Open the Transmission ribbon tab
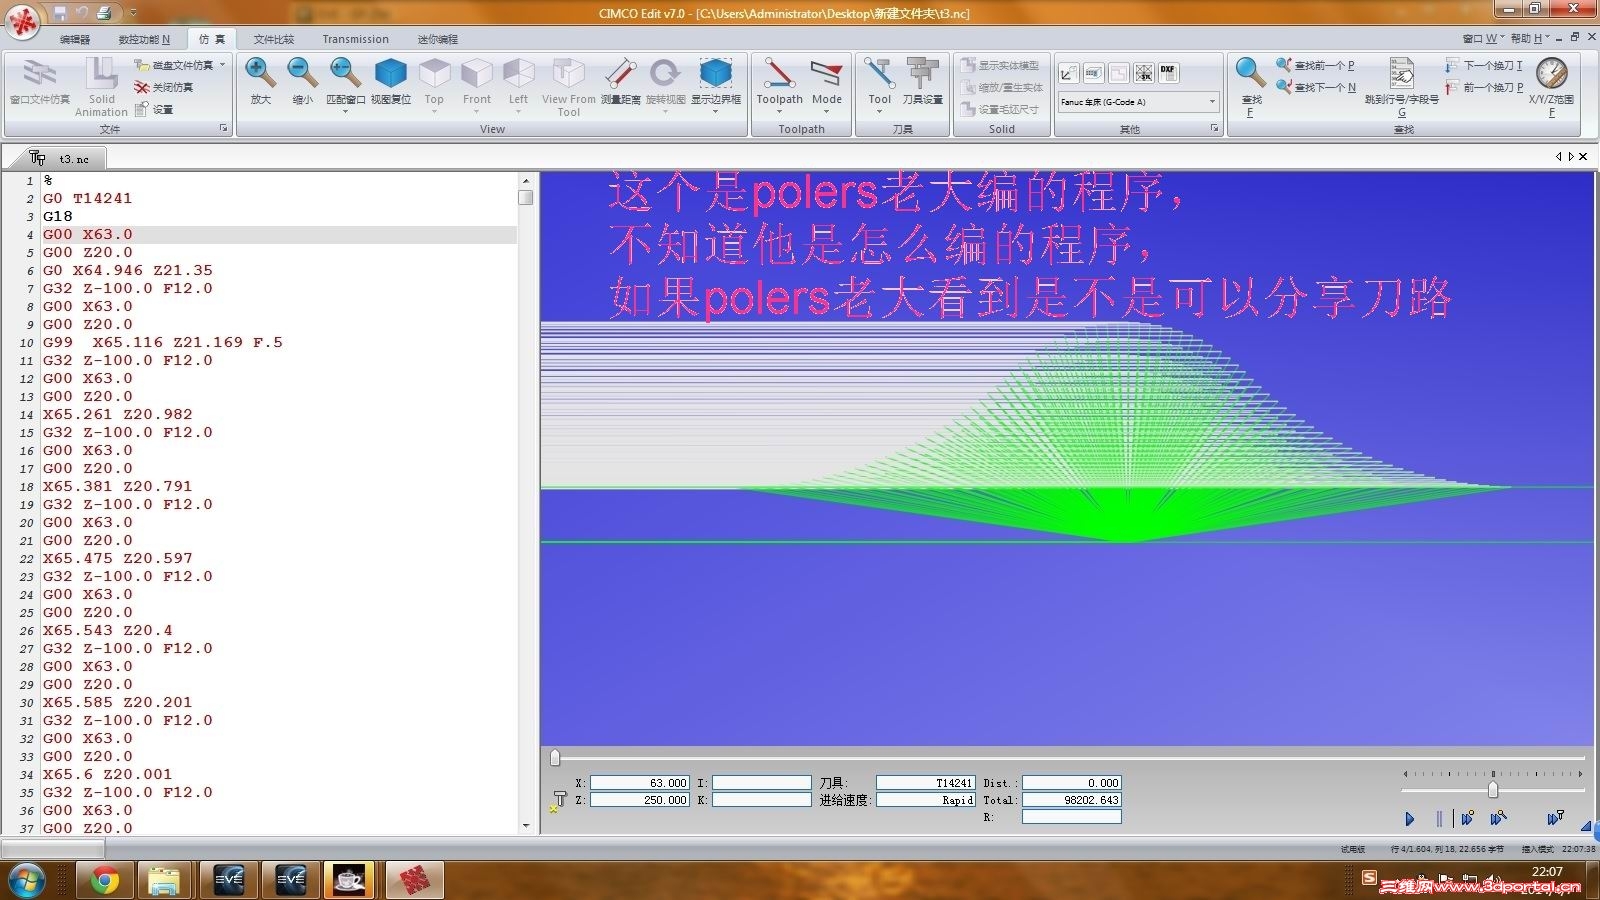The width and height of the screenshot is (1600, 900). pos(355,40)
